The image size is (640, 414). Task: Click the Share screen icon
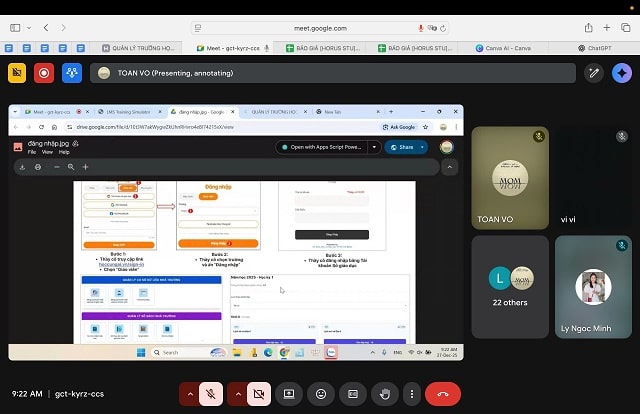pos(289,394)
